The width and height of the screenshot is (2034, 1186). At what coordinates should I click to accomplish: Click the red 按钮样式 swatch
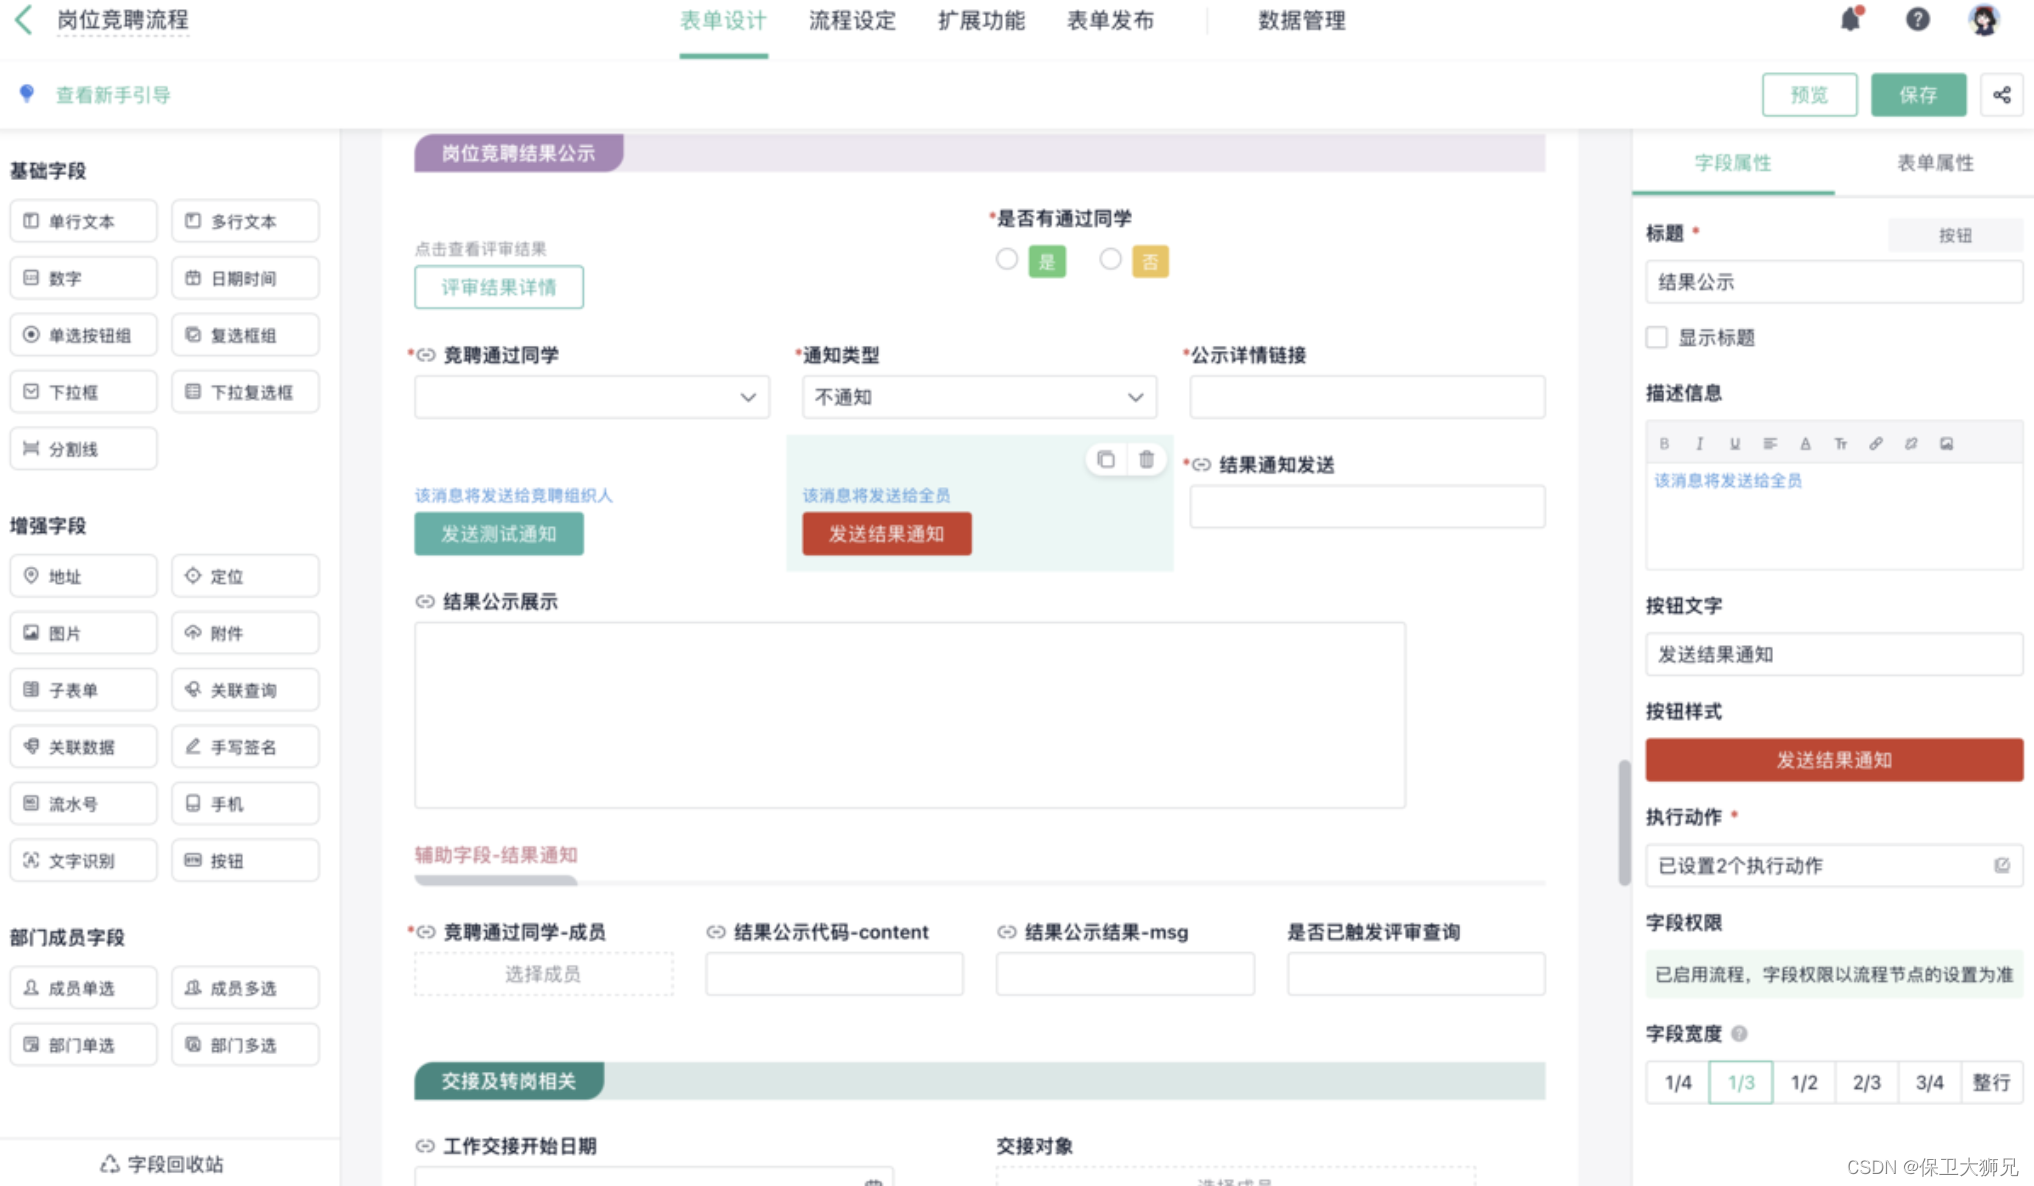tap(1833, 760)
